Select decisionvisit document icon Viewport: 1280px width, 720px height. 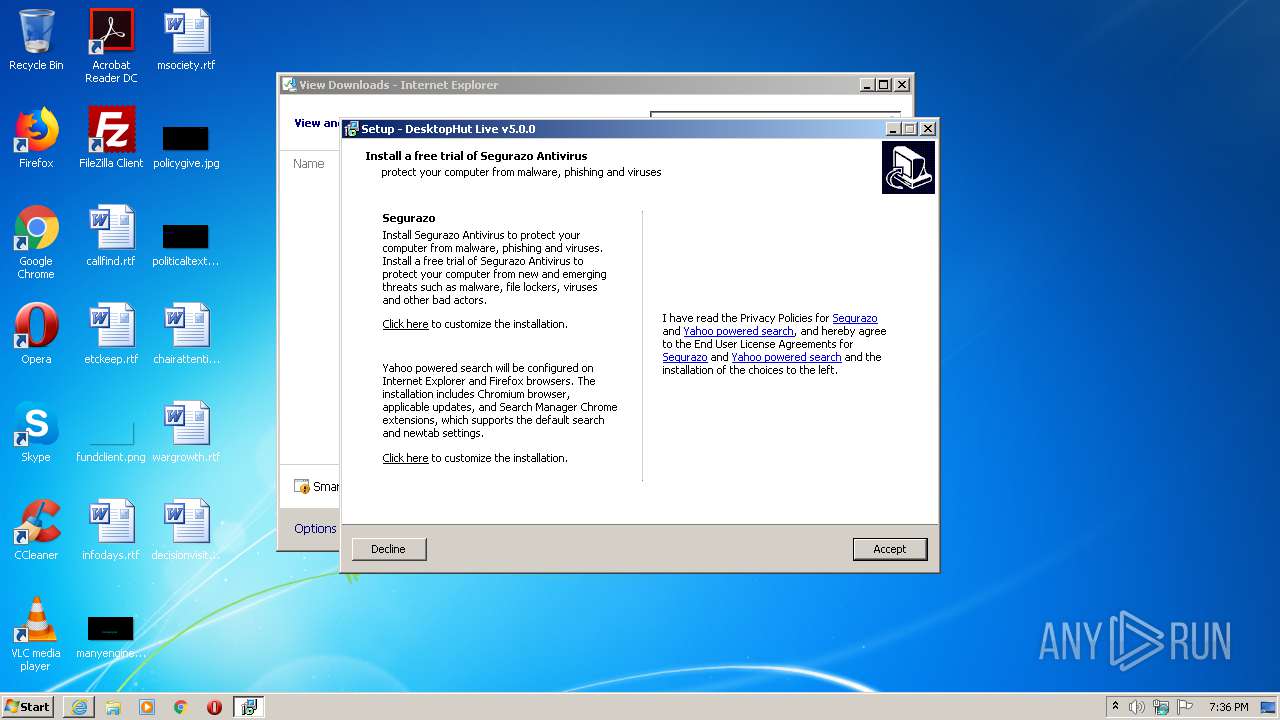coord(186,530)
